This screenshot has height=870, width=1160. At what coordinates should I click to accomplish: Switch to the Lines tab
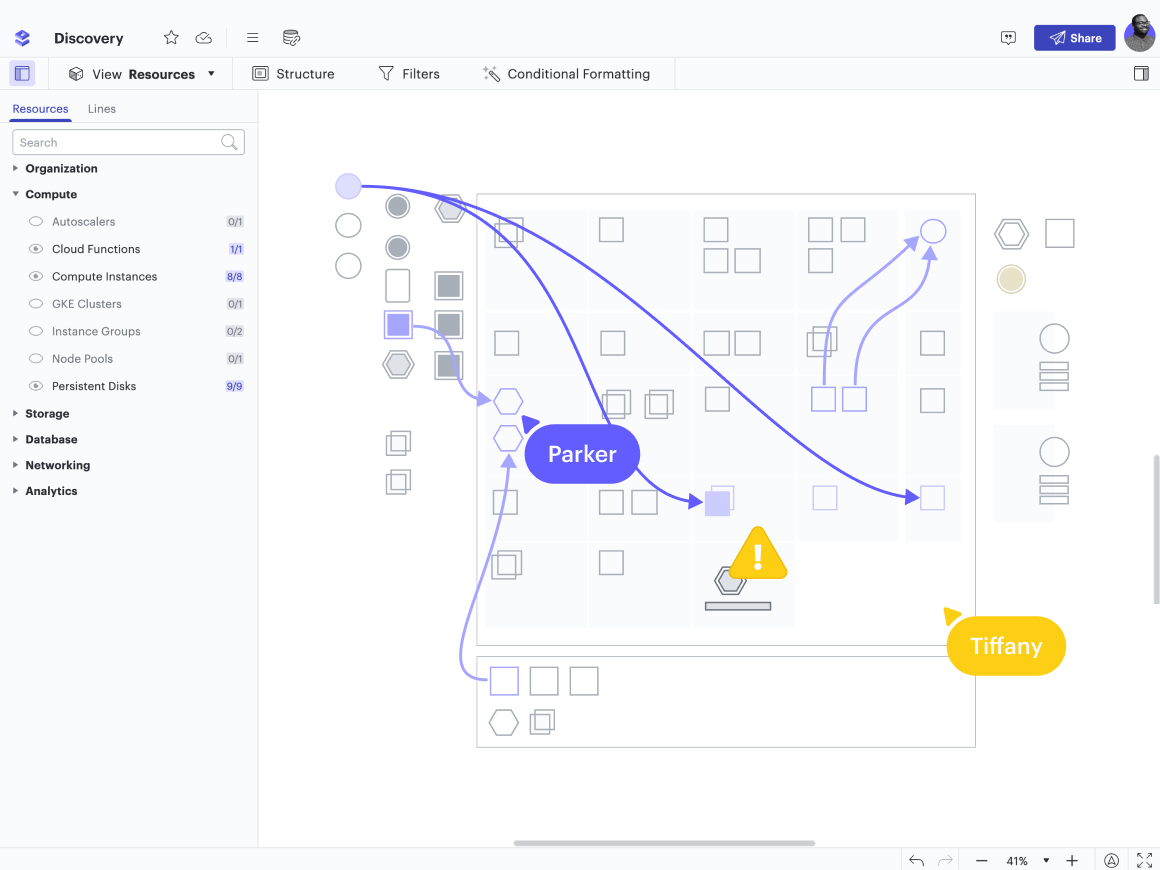(101, 109)
